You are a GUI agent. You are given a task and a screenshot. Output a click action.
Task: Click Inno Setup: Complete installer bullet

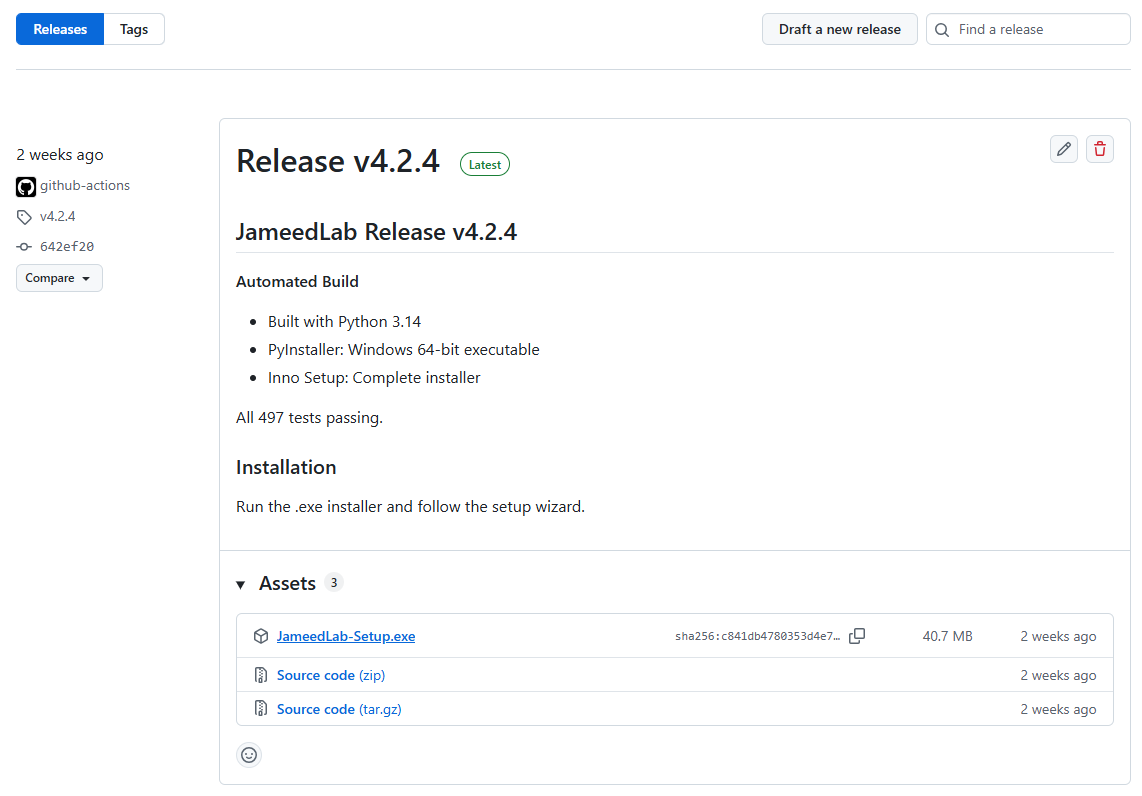coord(374,377)
